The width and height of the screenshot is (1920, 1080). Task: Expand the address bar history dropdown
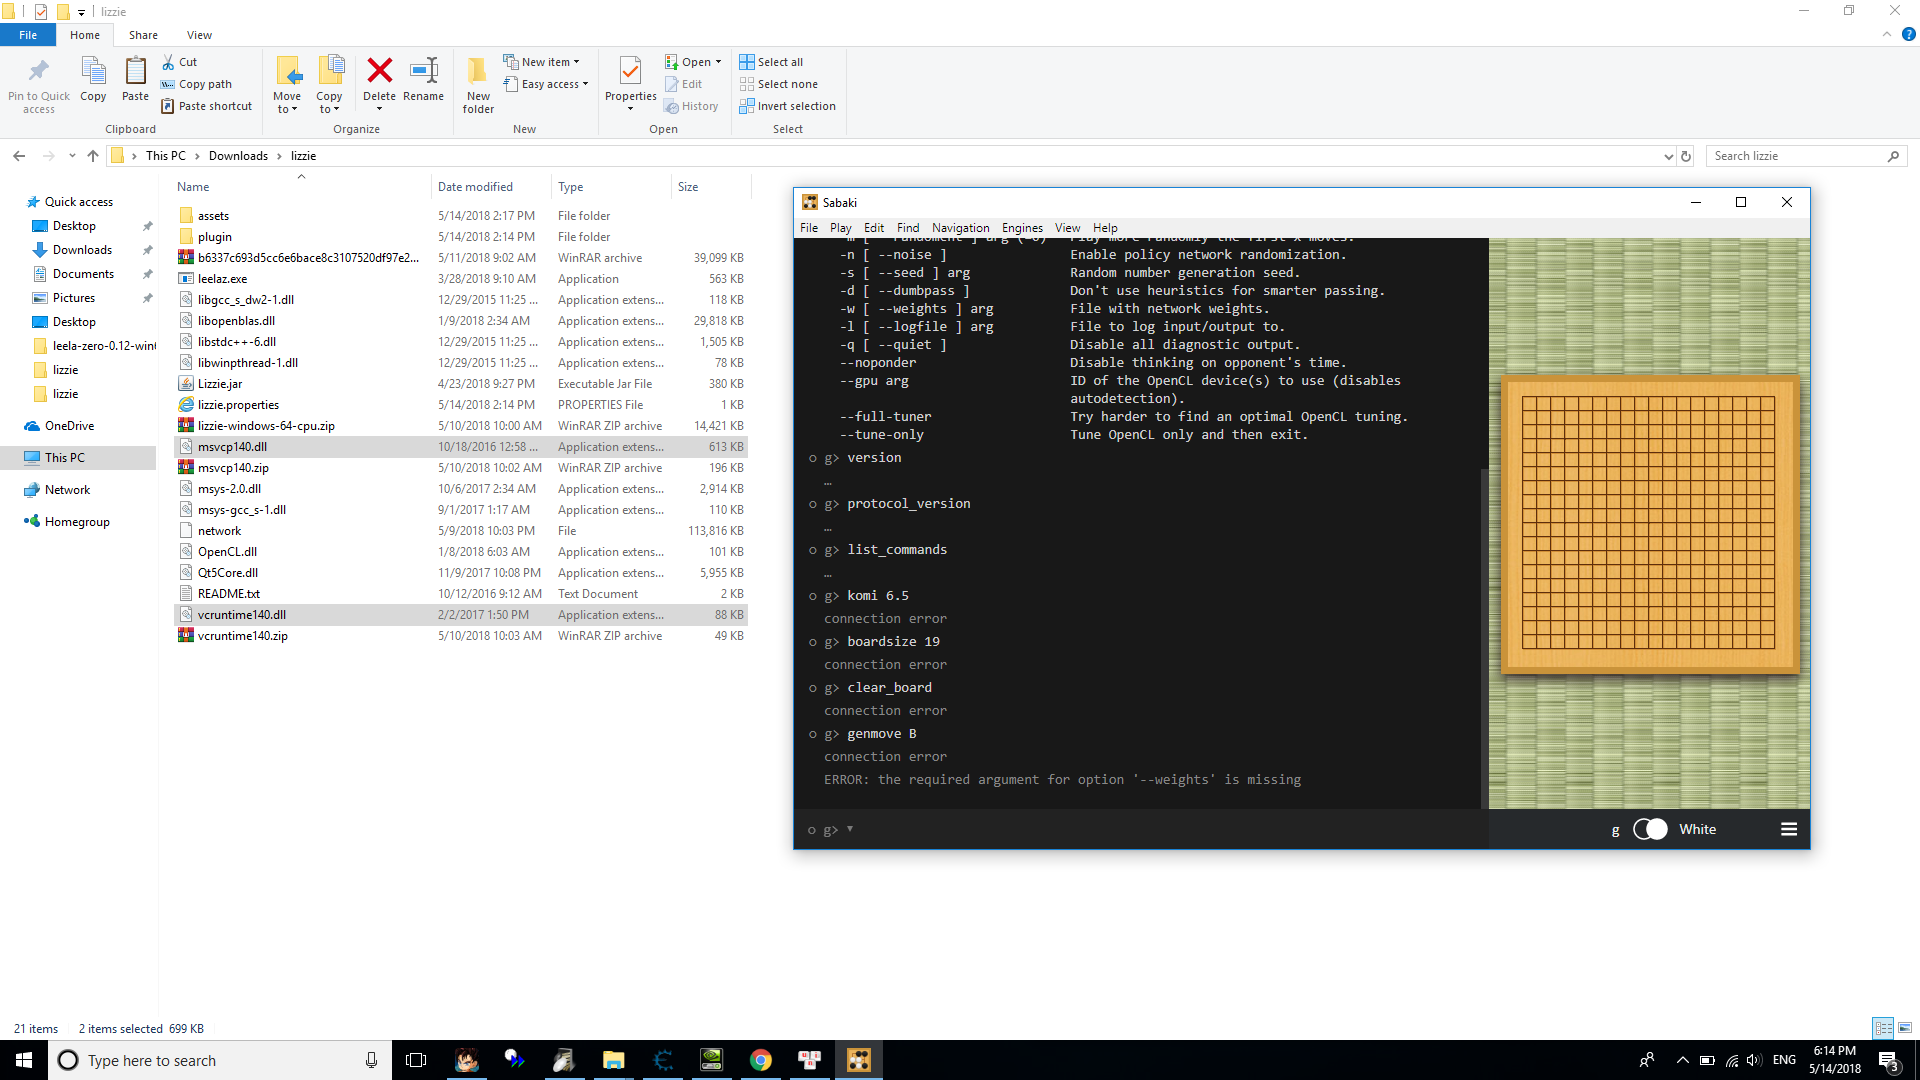point(1668,156)
